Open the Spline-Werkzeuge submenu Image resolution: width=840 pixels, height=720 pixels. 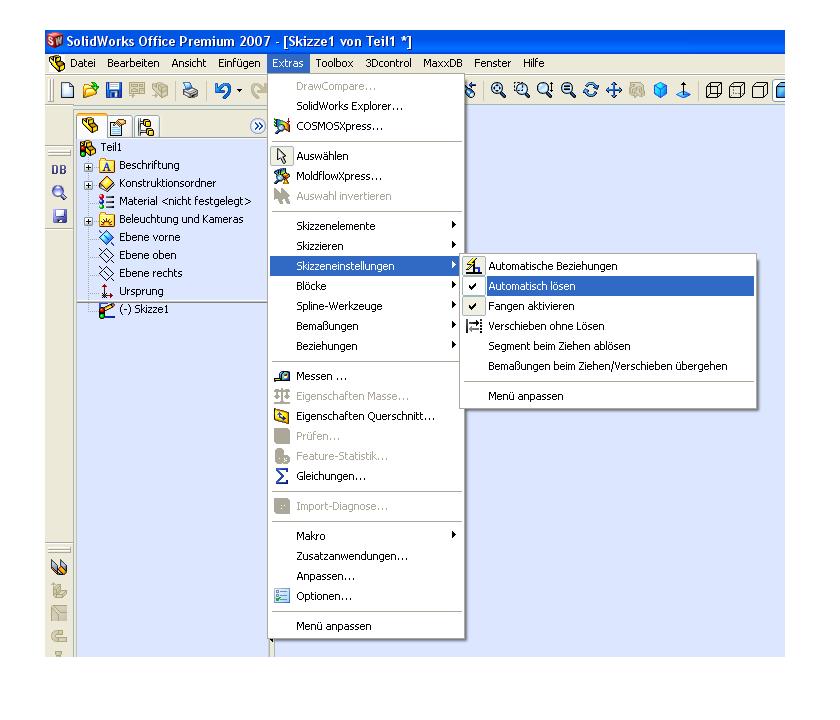pos(366,306)
